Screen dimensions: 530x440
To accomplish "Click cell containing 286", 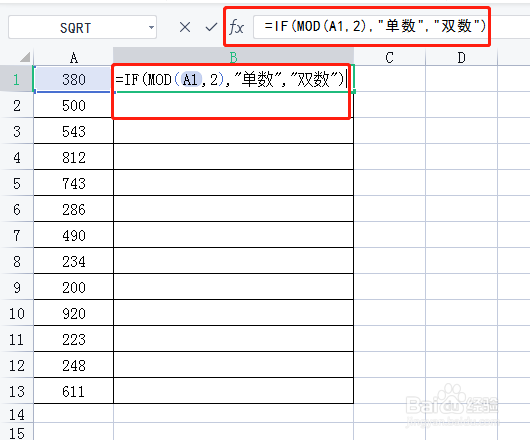I will 73,209.
